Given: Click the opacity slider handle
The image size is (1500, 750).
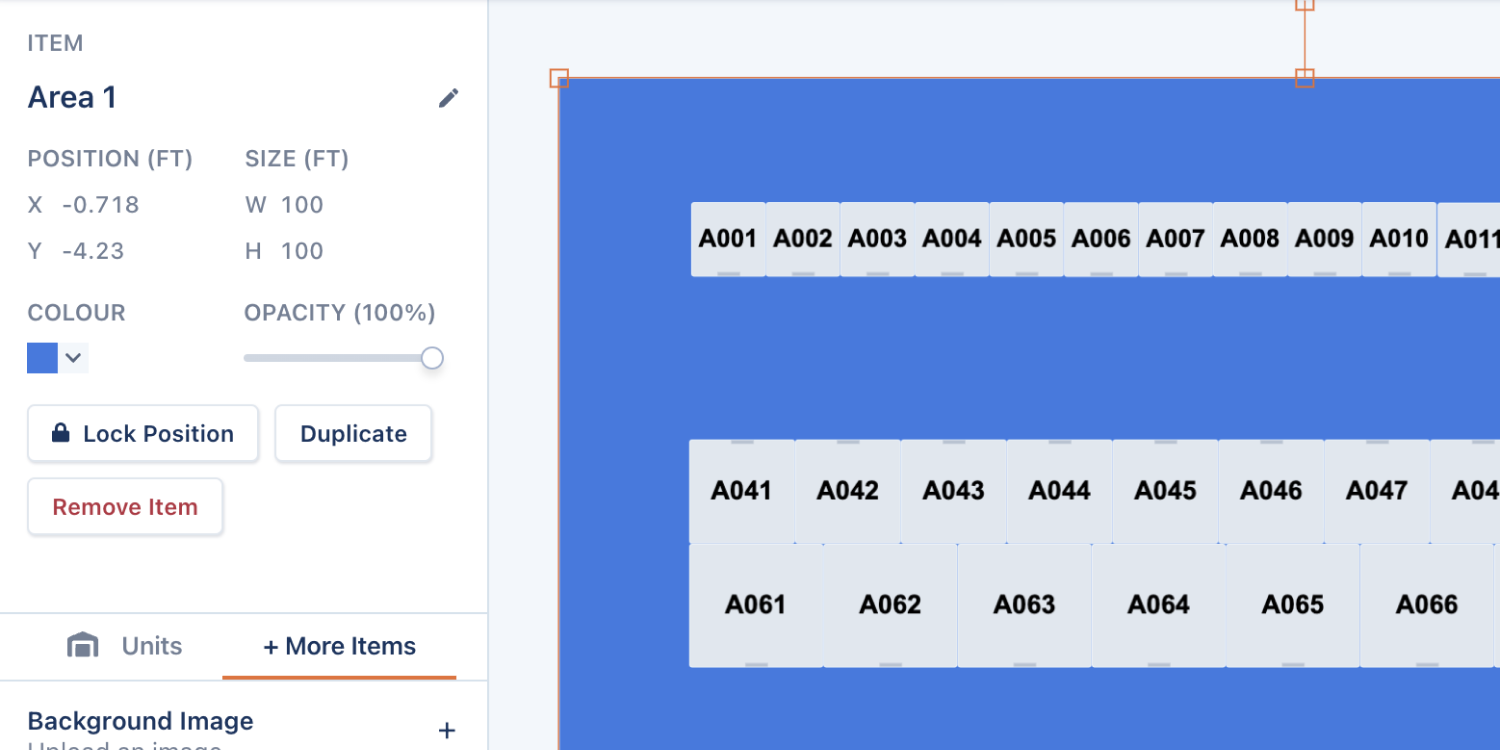Looking at the screenshot, I should click(432, 358).
